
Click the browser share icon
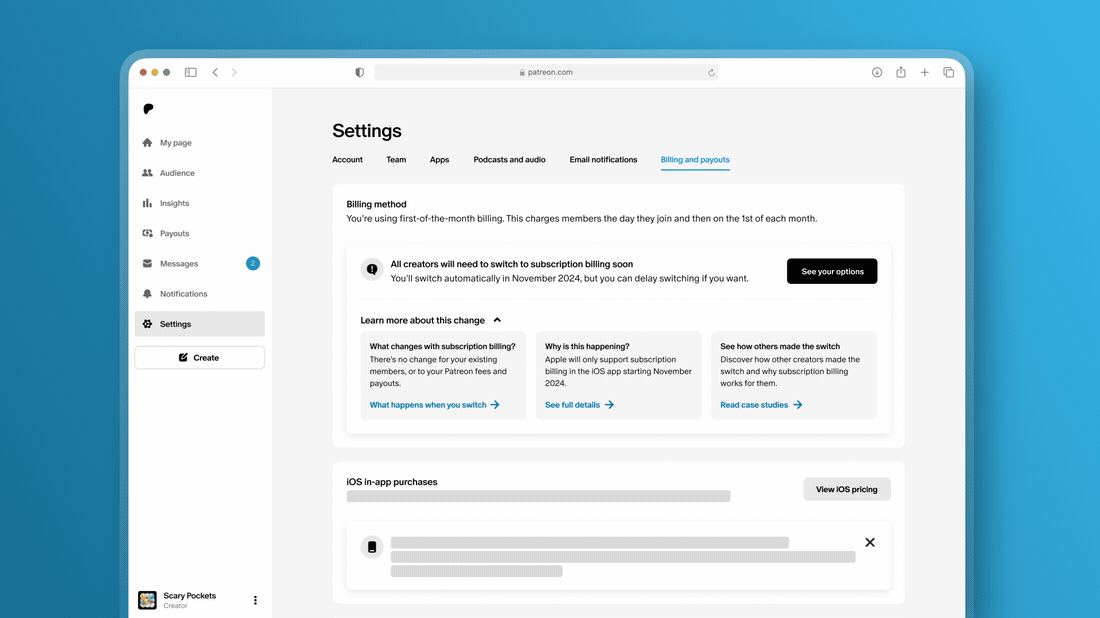(901, 72)
